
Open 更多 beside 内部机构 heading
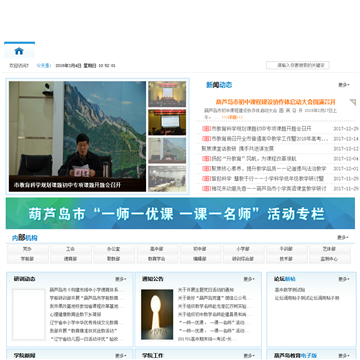click(343, 238)
